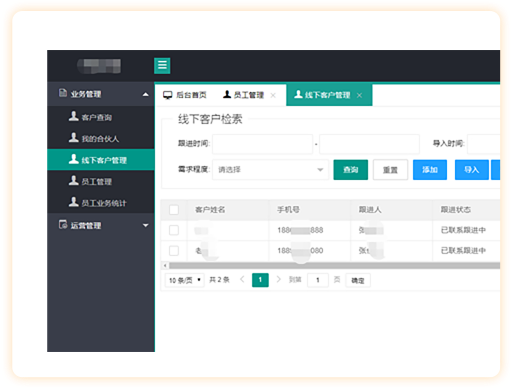Image resolution: width=511 pixels, height=390 pixels.
Task: Tick the second customer row checkbox
Action: (174, 251)
